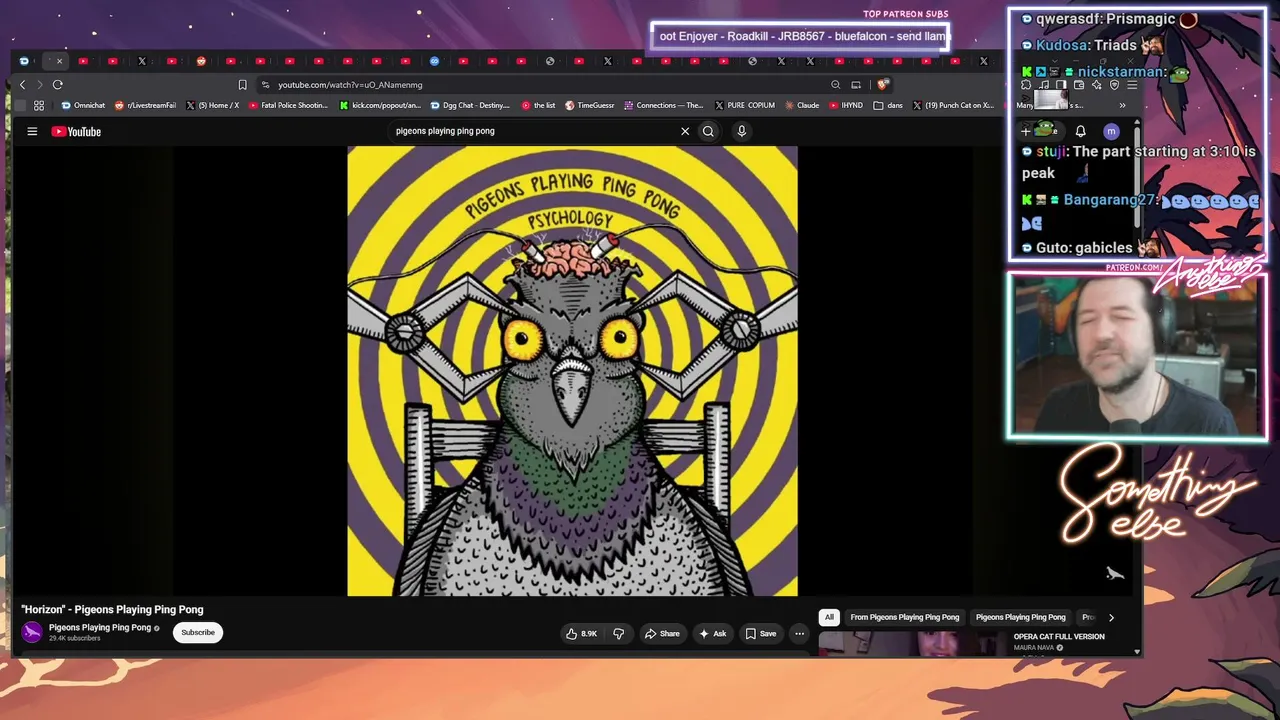The width and height of the screenshot is (1280, 720).
Task: Open the OPERA CAT FULL VERSION video
Action: point(1059,637)
